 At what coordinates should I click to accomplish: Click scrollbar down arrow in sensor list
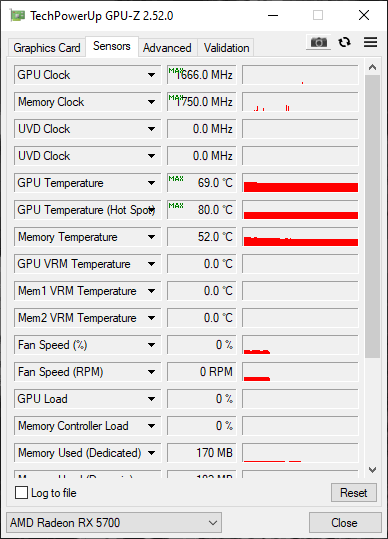372,469
